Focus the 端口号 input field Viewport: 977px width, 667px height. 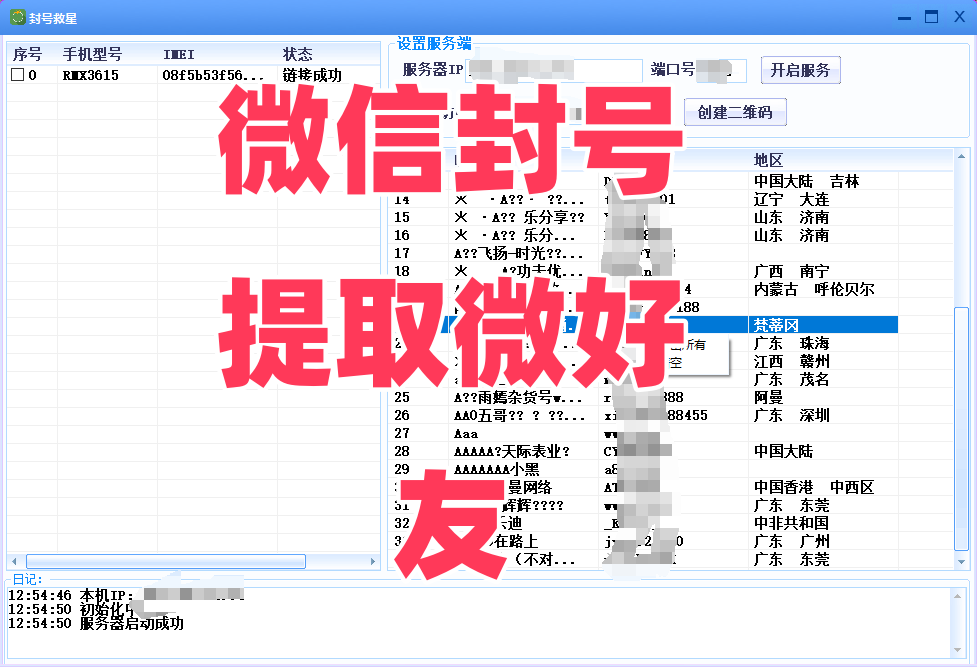point(721,70)
